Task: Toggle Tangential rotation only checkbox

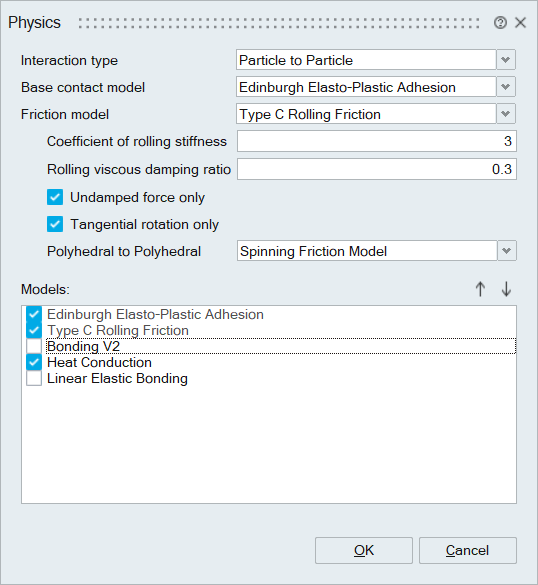Action: click(x=55, y=225)
